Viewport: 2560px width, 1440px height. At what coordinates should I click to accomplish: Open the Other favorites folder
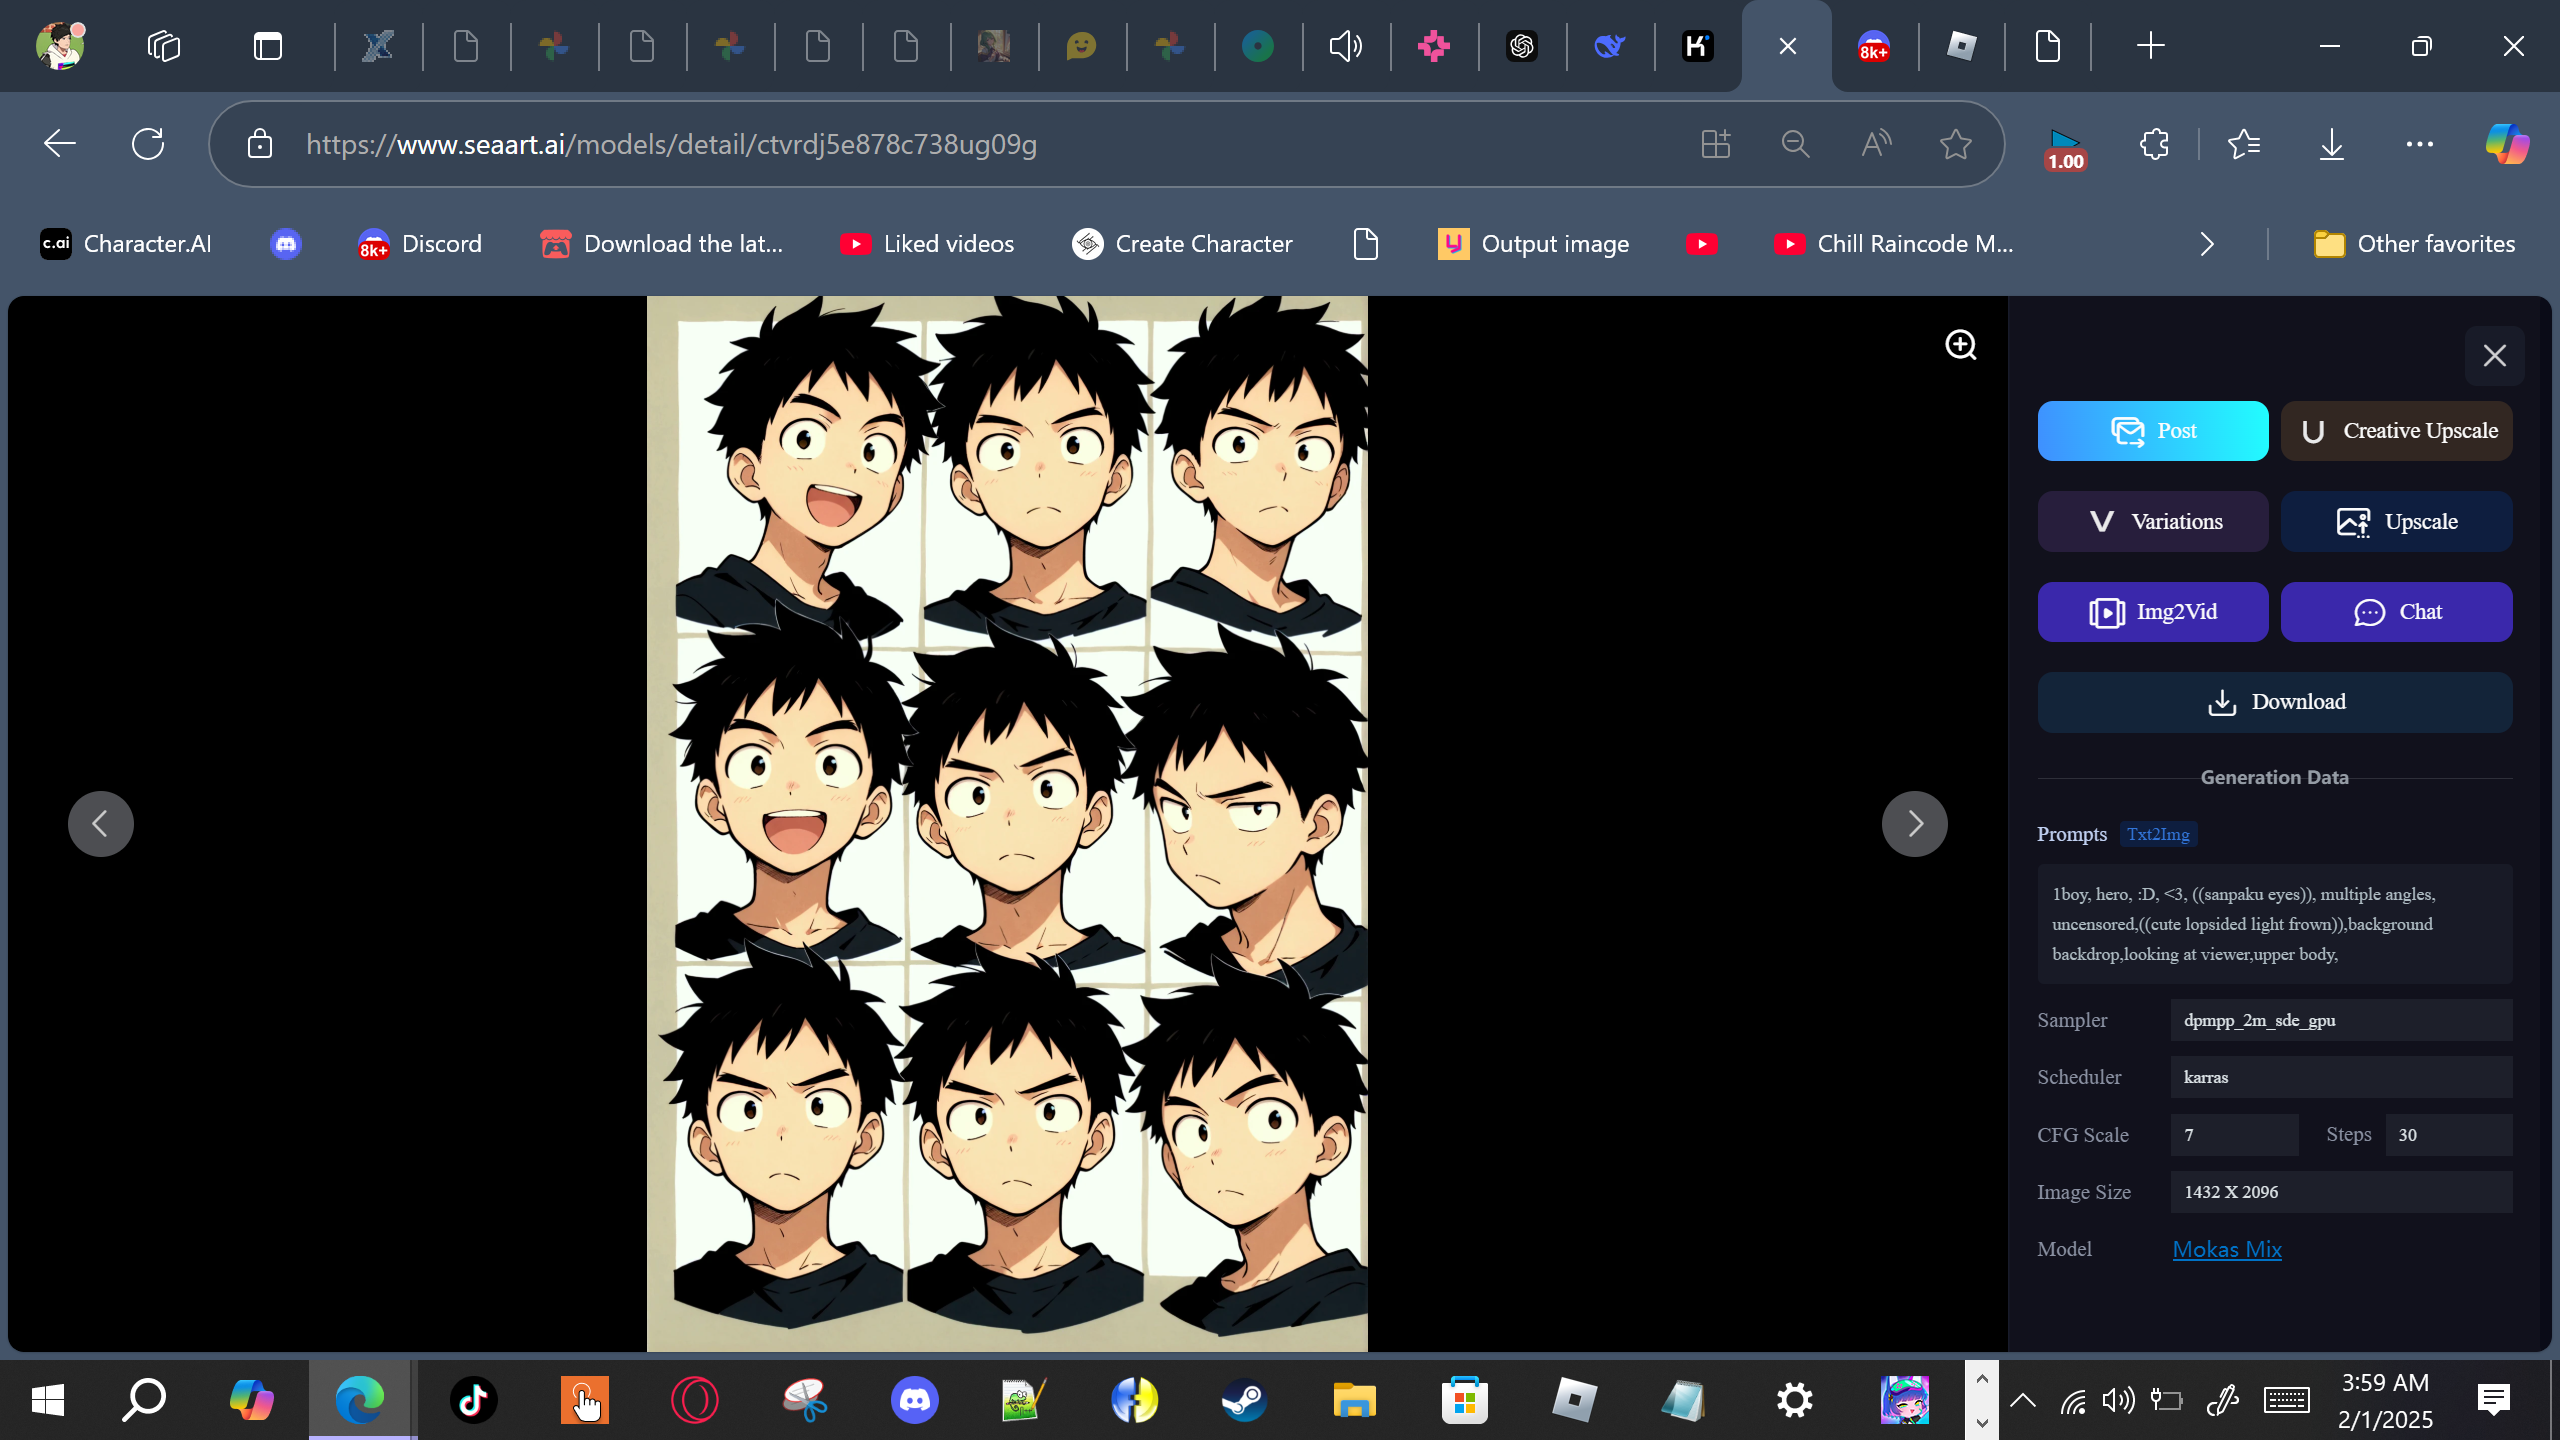(2414, 244)
